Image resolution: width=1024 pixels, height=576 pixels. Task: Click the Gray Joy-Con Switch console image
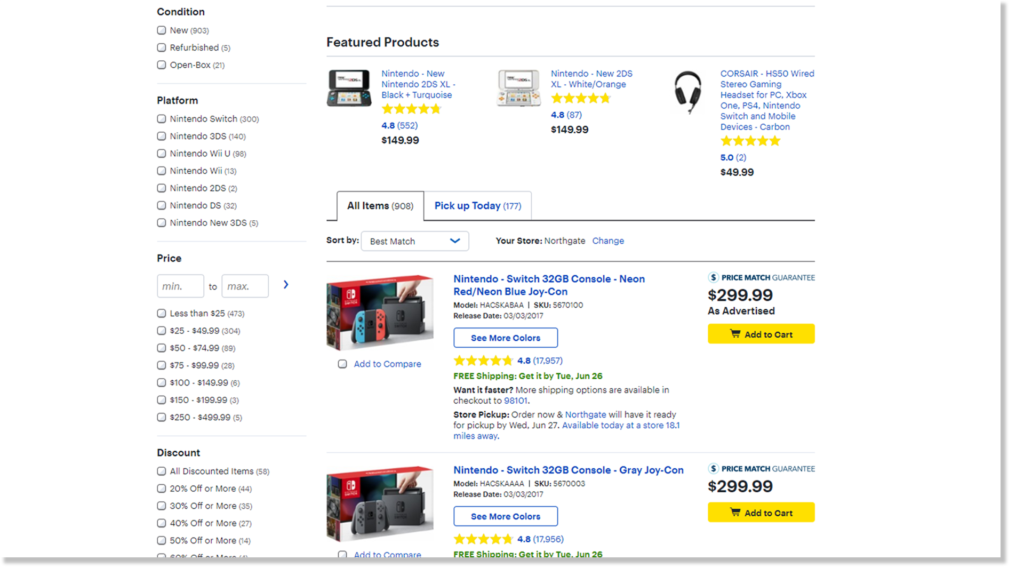[x=379, y=504]
